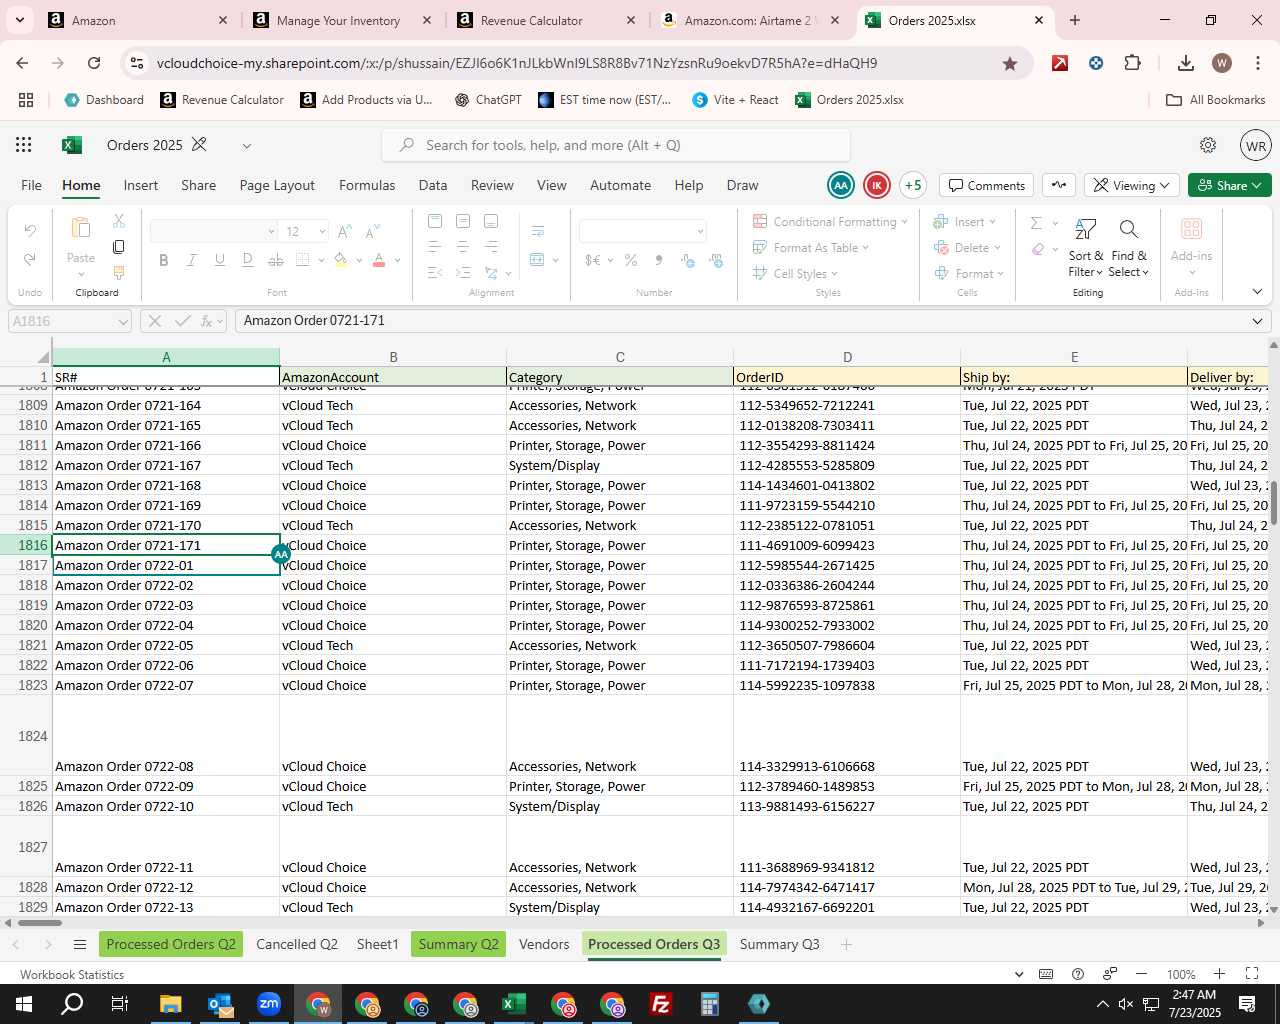This screenshot has height=1024, width=1280.
Task: Open Chrome extensions puzzle icon
Action: click(1132, 63)
